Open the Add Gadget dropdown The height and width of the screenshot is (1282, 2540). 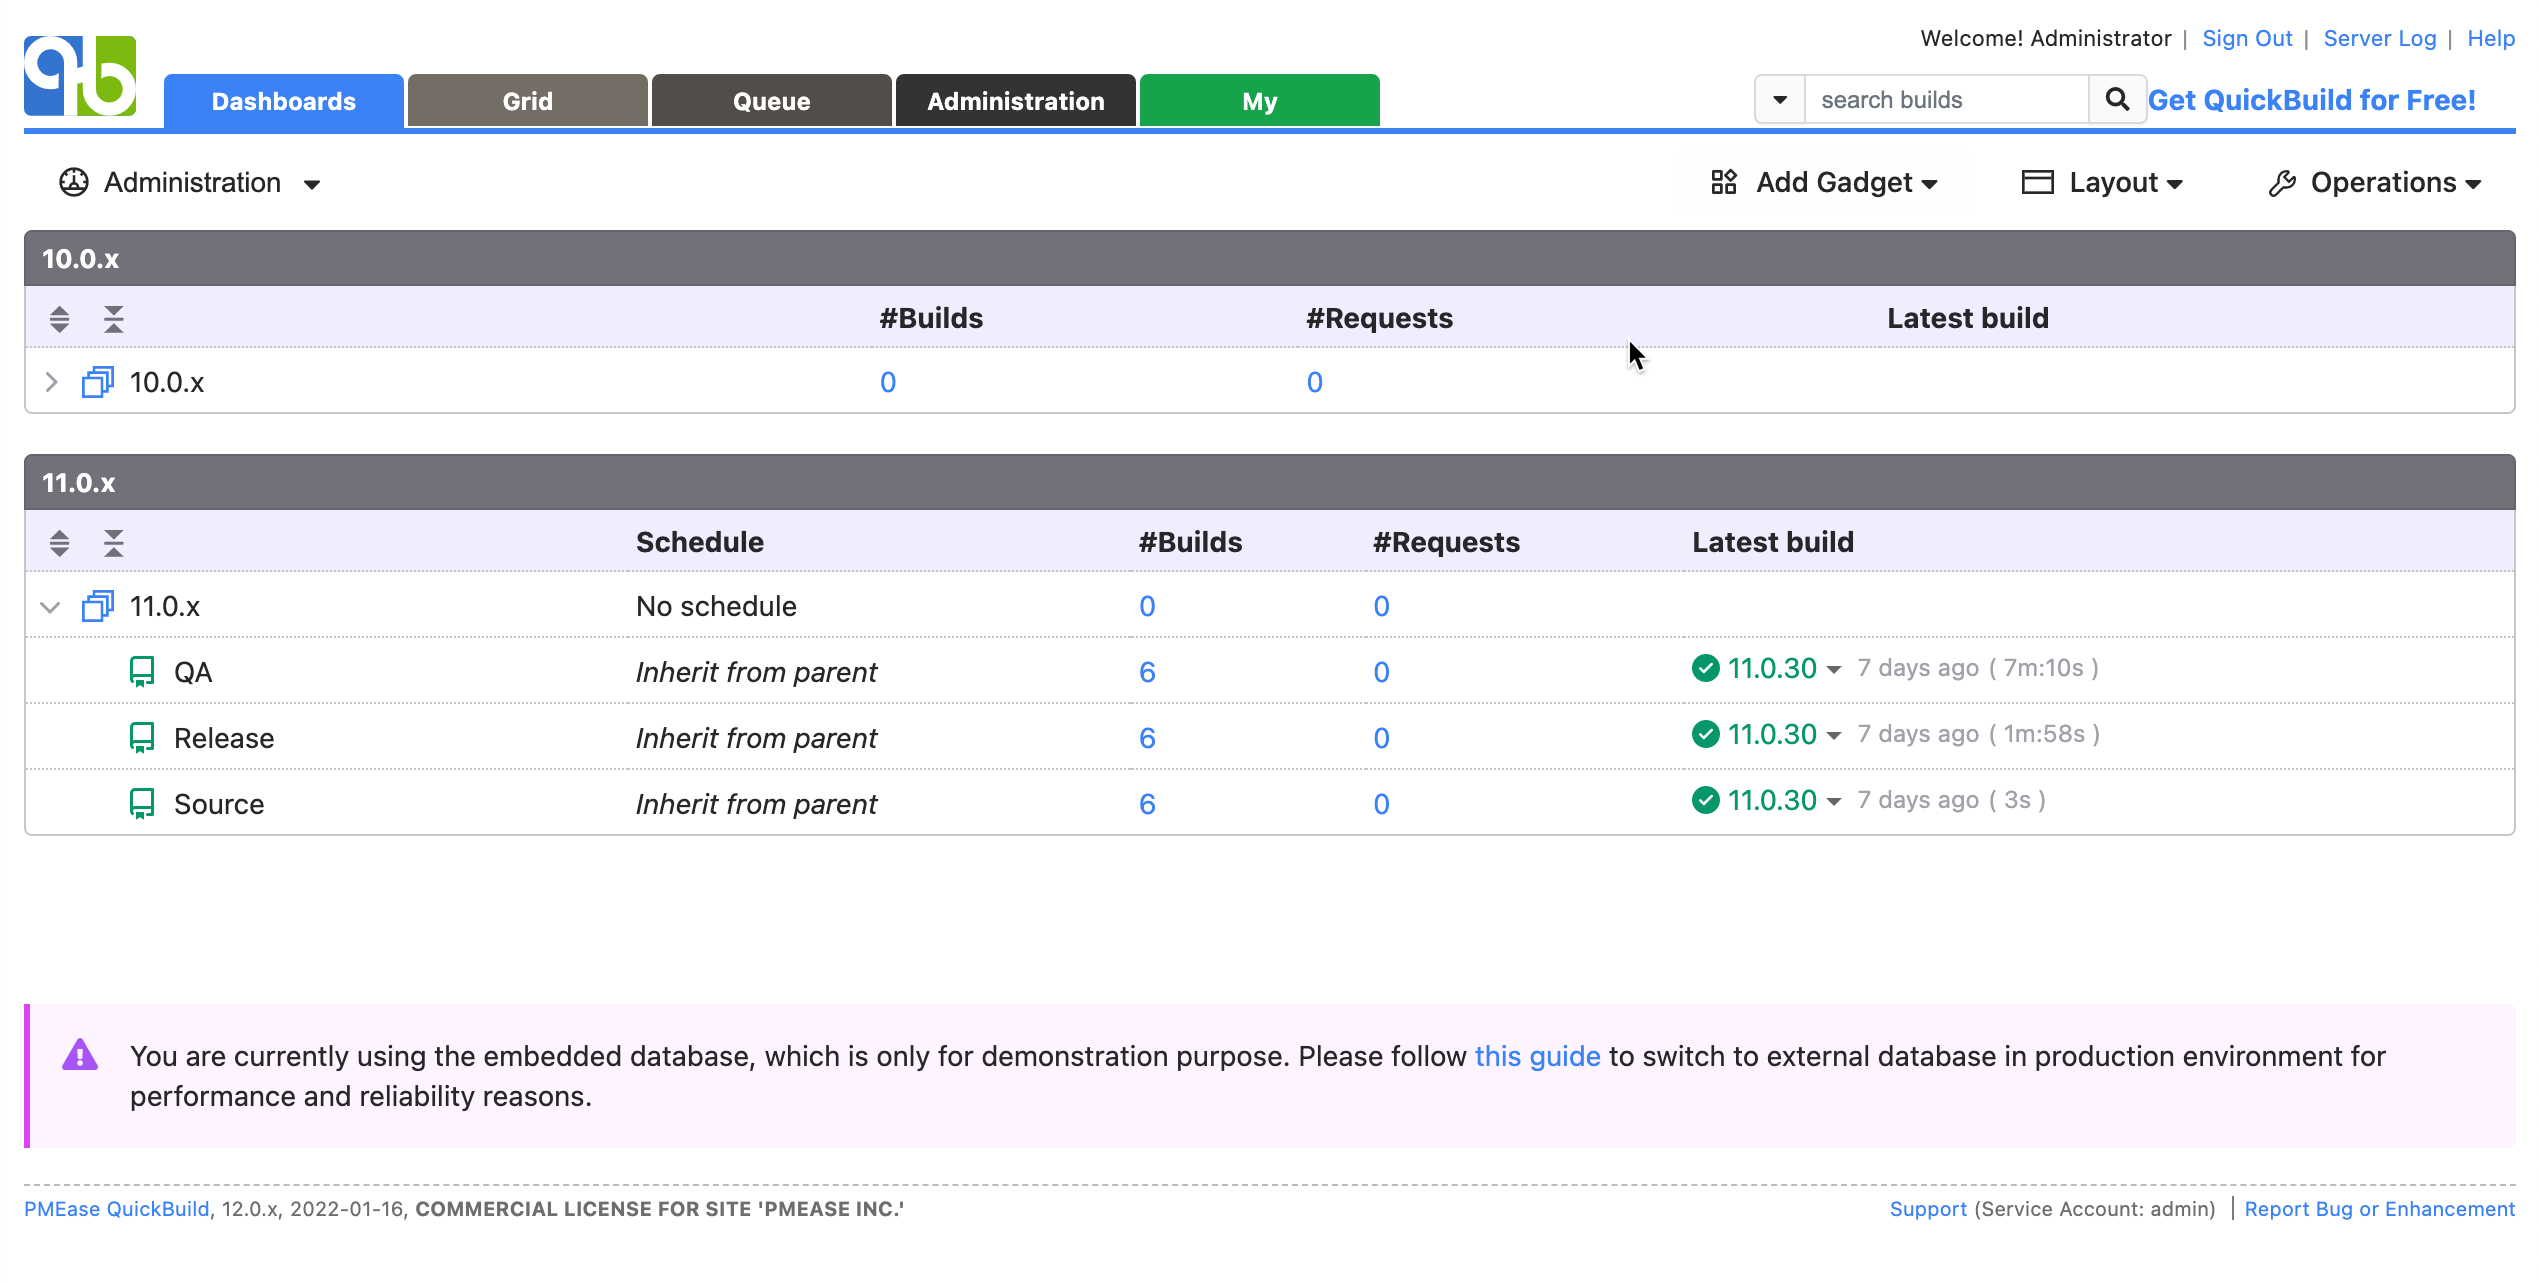click(1929, 184)
